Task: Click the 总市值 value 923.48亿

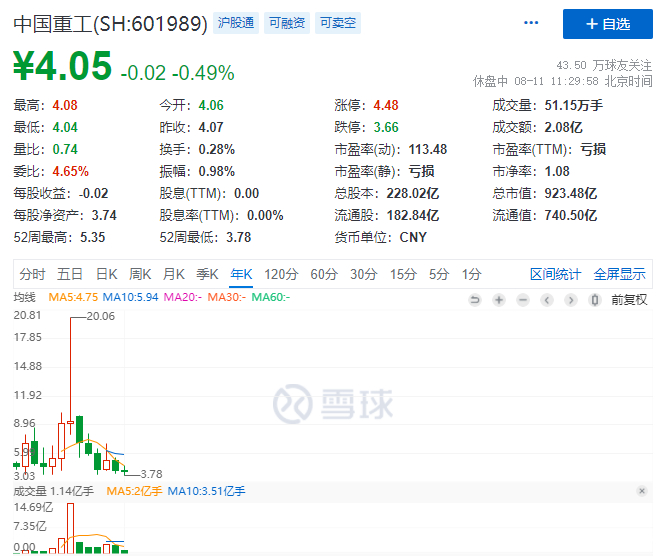Action: (570, 193)
